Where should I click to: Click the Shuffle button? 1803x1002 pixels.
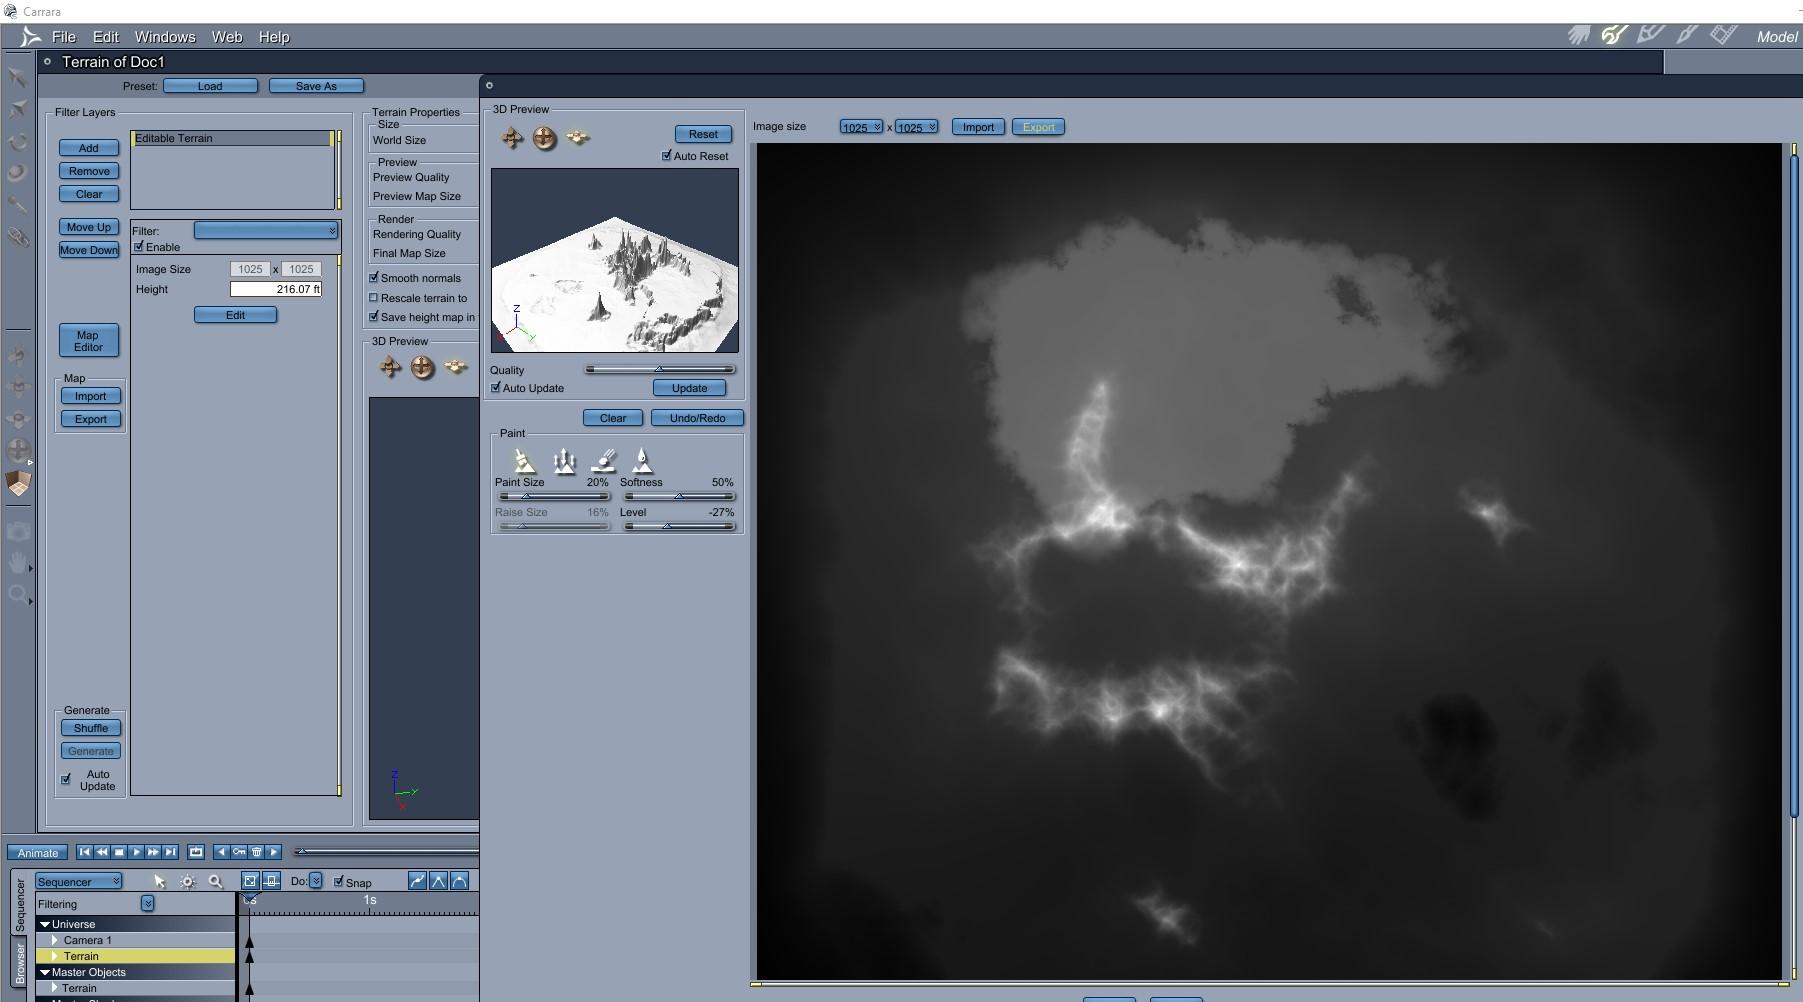pyautogui.click(x=91, y=728)
